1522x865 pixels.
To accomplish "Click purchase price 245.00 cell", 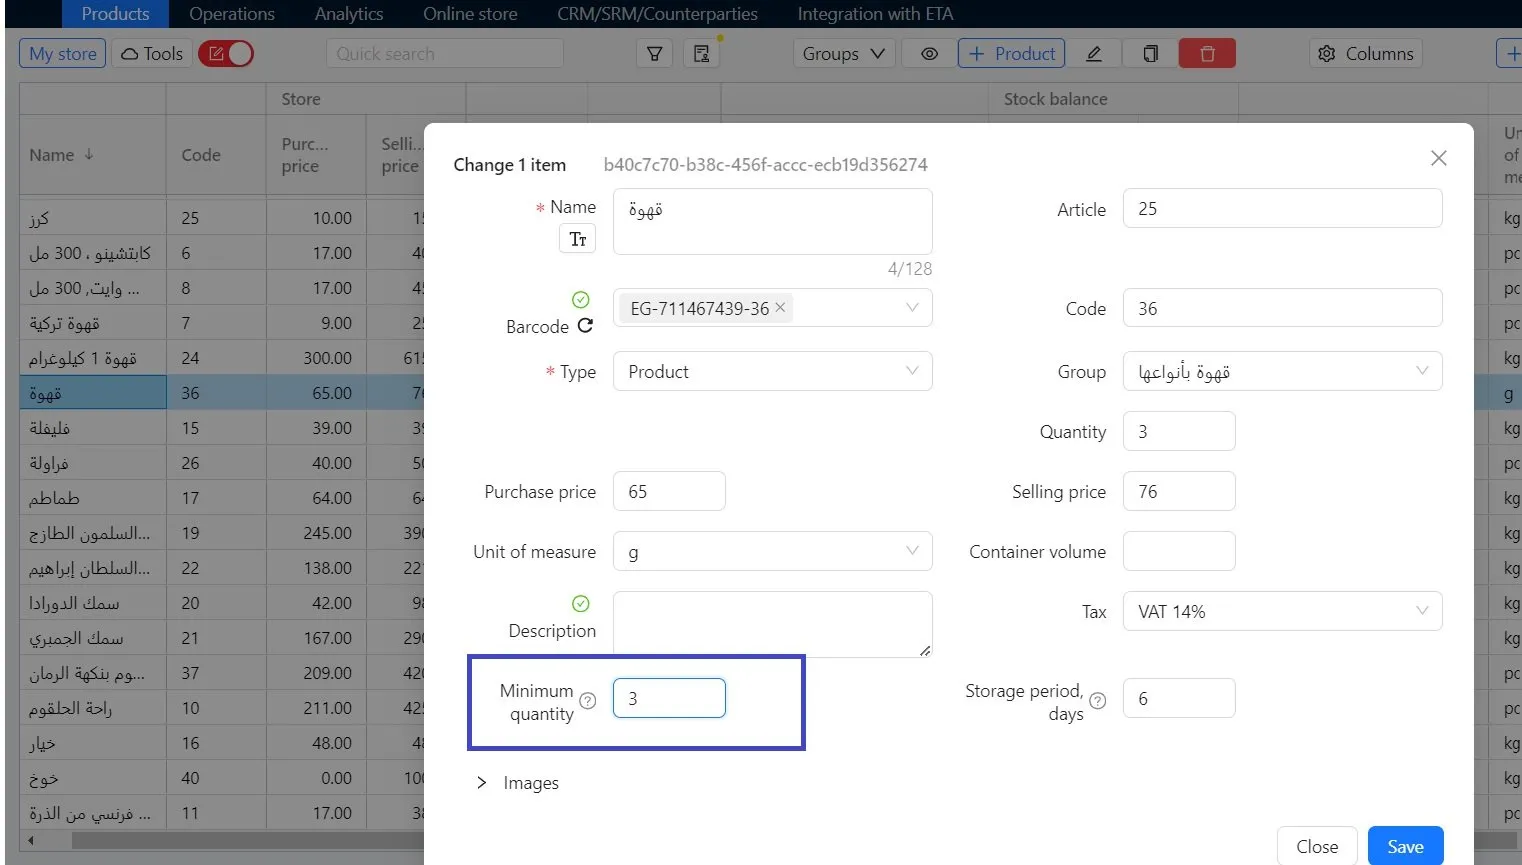I will (316, 533).
